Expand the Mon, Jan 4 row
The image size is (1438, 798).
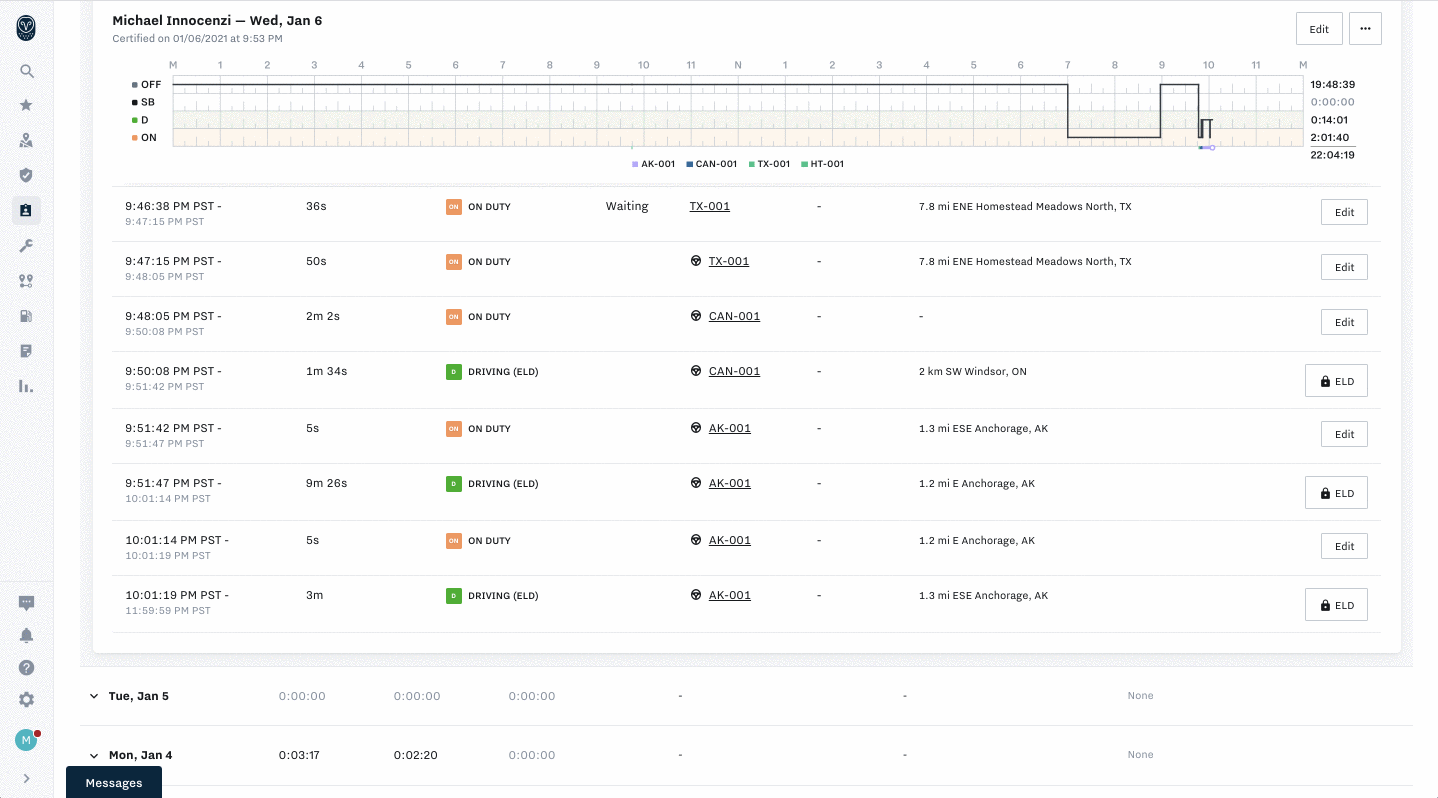tap(94, 755)
